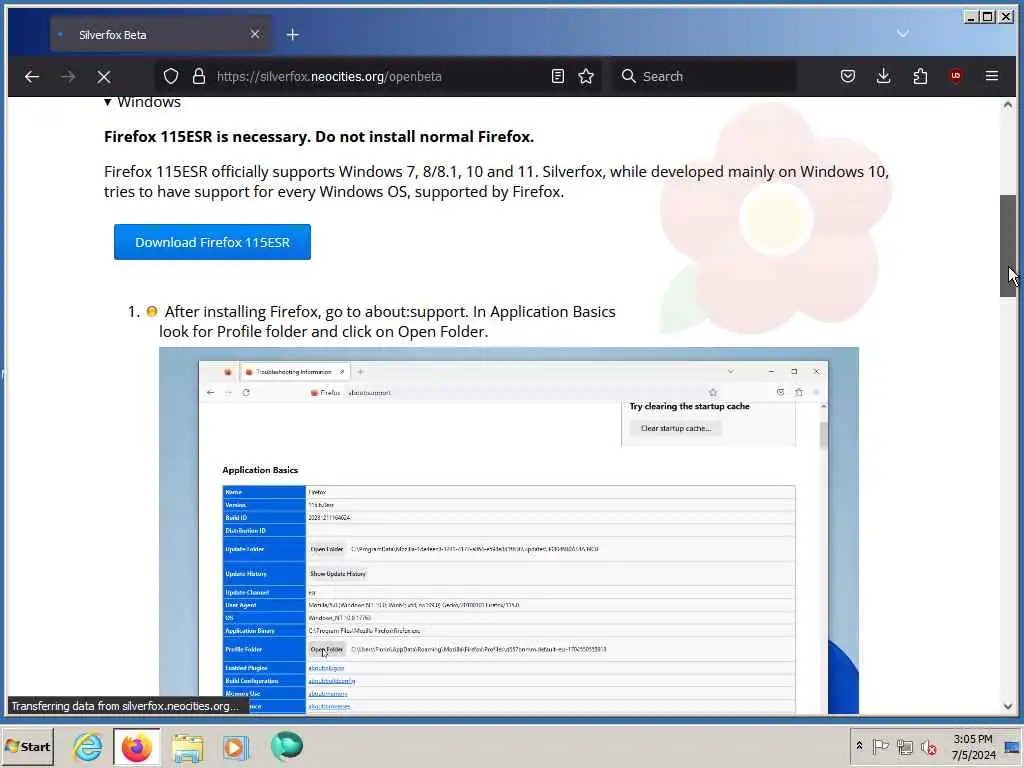Click Download Firefox 115ESR button
The height and width of the screenshot is (768, 1024).
[212, 242]
